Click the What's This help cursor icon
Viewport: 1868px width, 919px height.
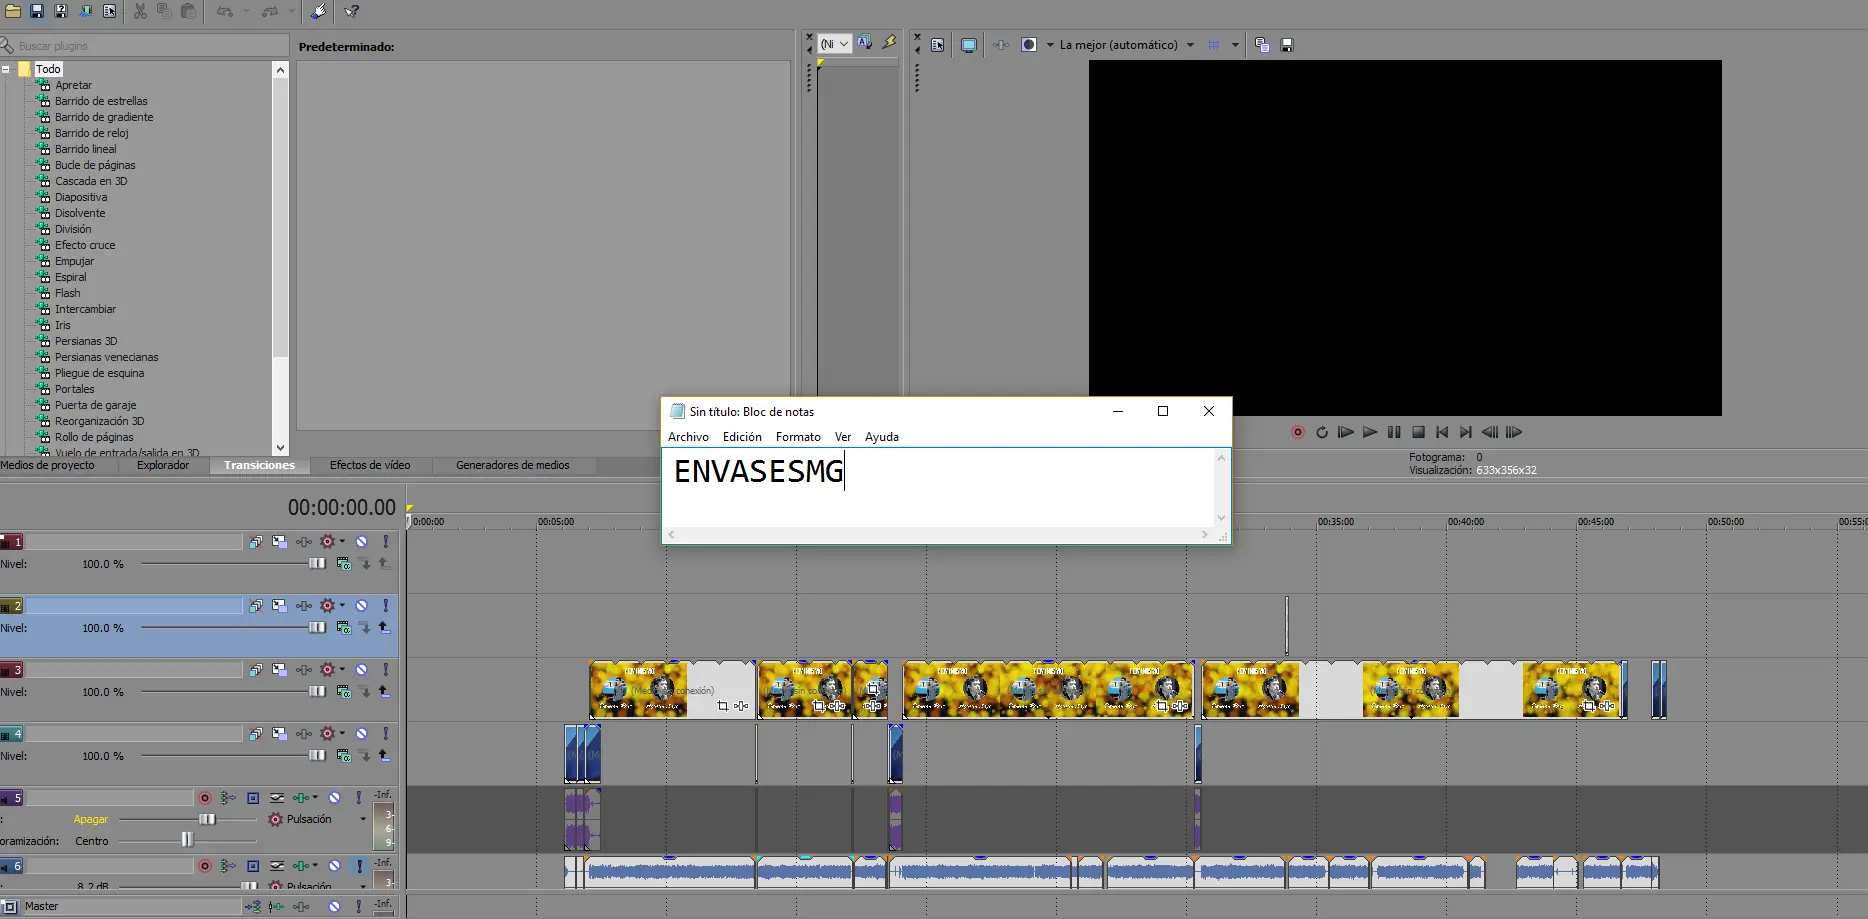(352, 11)
